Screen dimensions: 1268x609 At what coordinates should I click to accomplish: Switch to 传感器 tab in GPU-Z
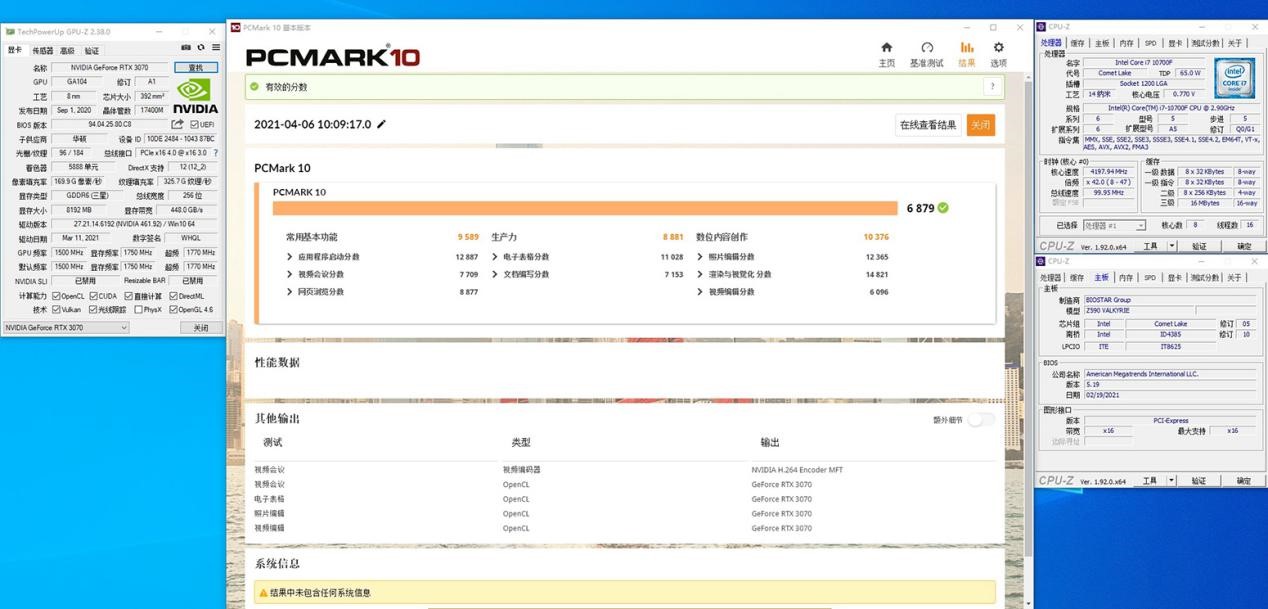tap(43, 50)
